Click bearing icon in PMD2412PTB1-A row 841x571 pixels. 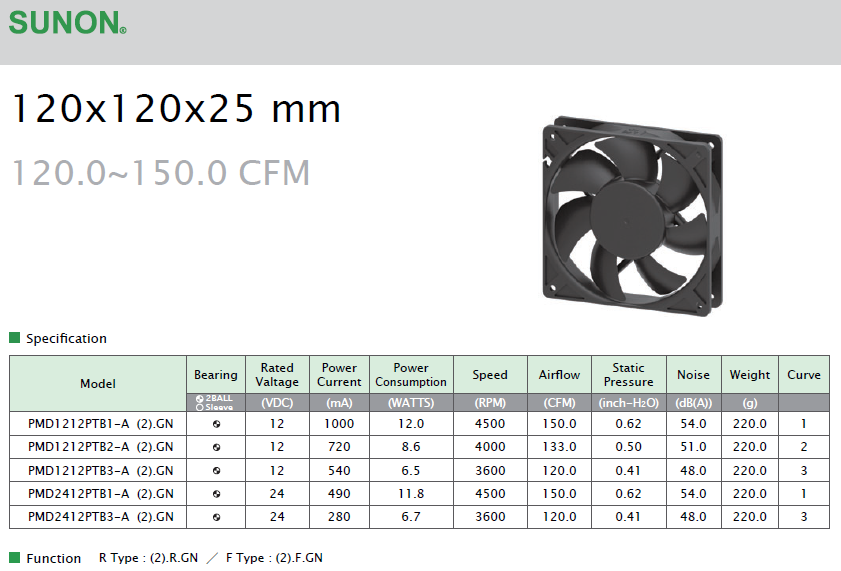coord(216,494)
